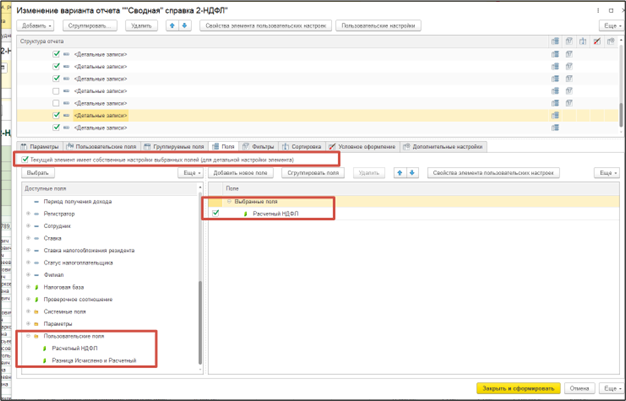Click fields icon in highlighted Детальные записи row

pos(555,115)
